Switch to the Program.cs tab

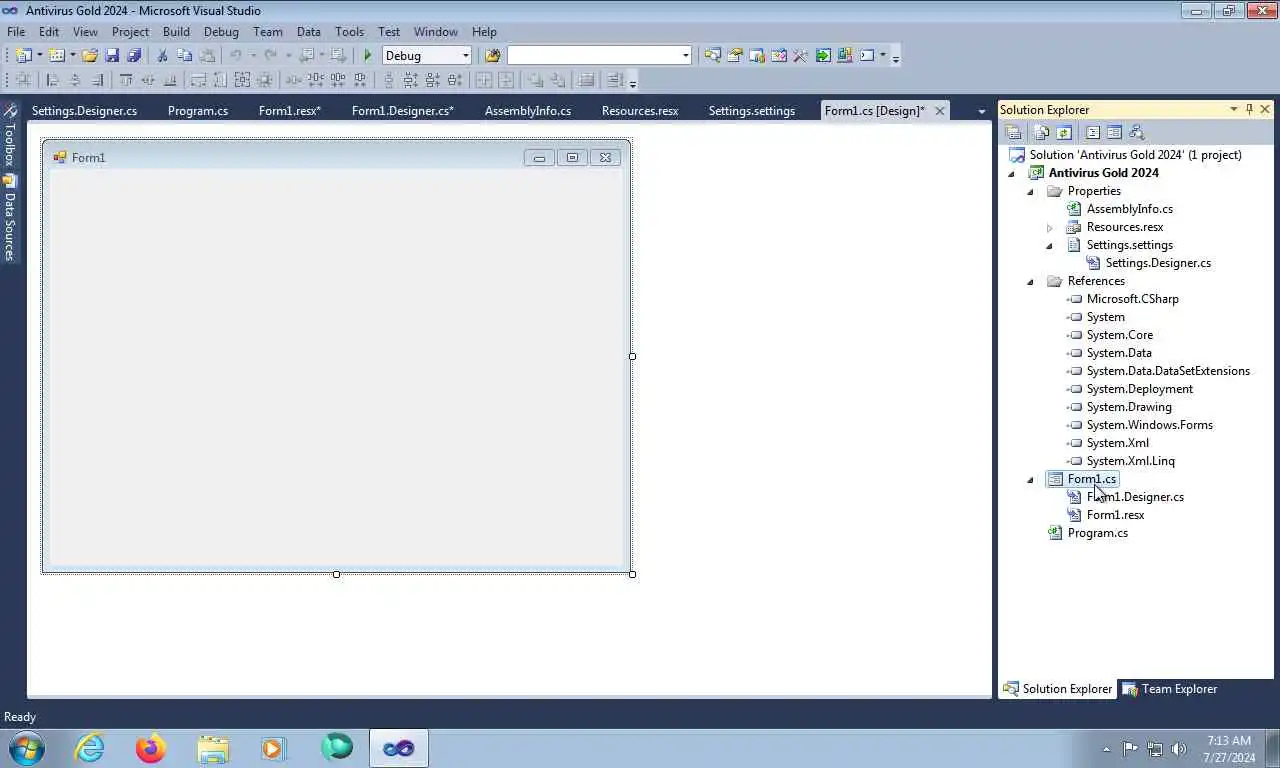[x=198, y=111]
